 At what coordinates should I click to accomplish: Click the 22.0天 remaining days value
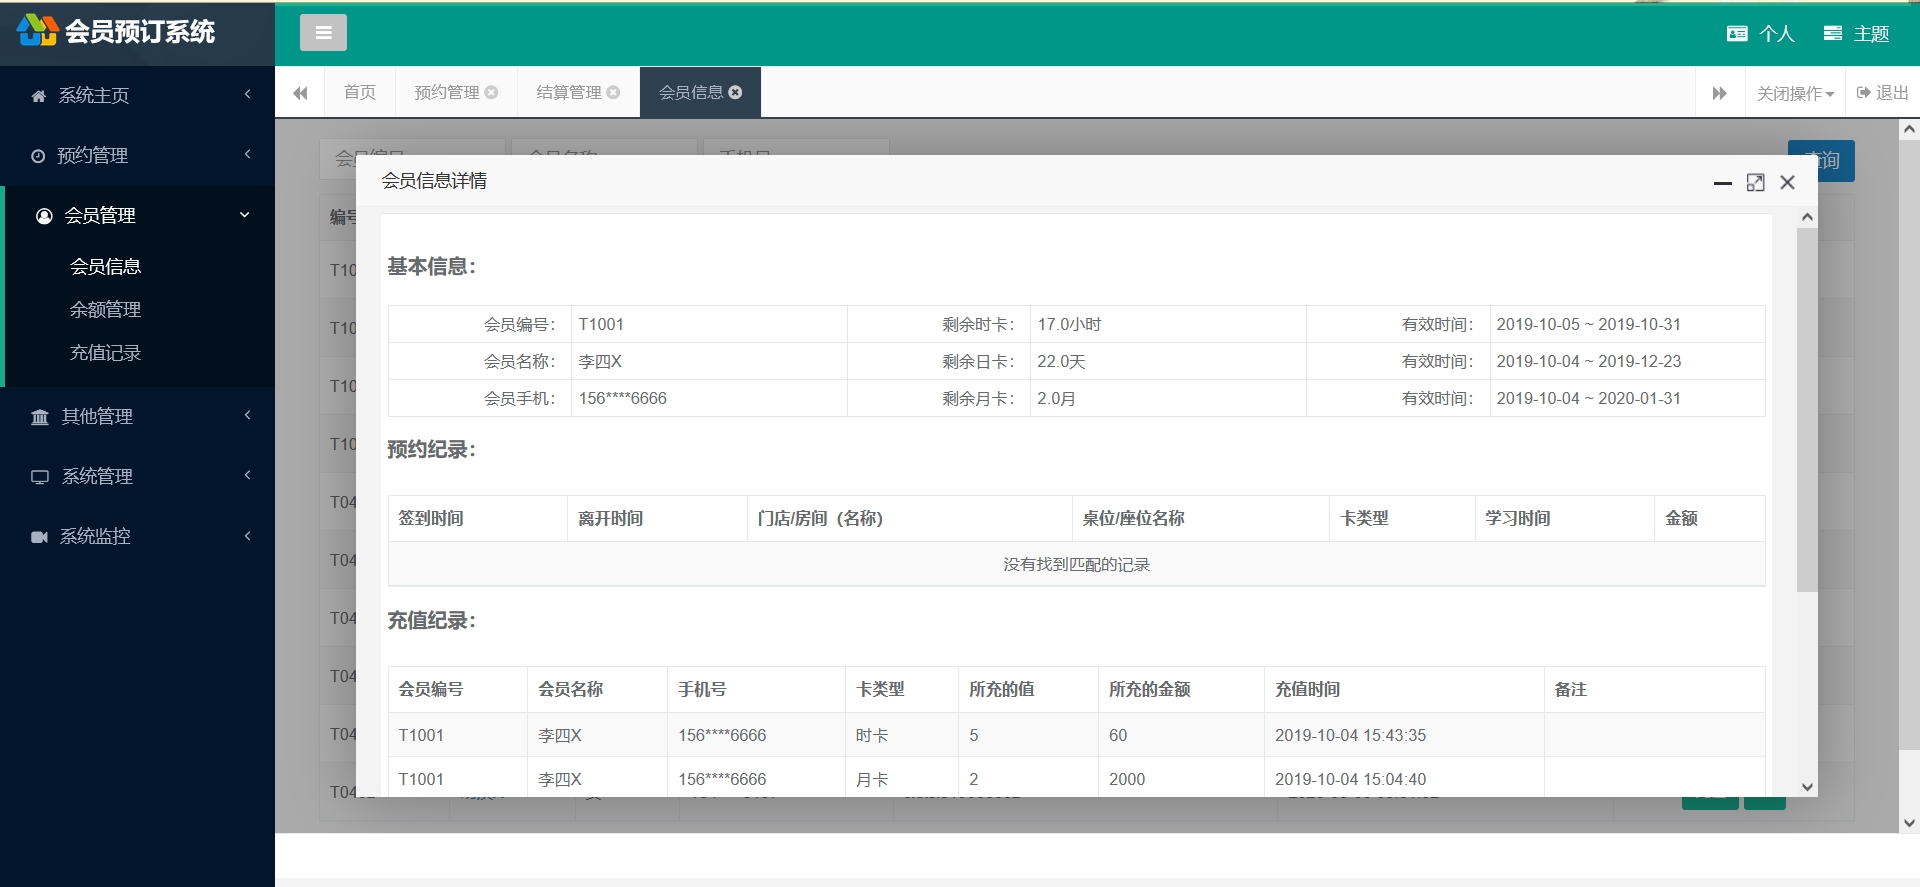(1061, 361)
